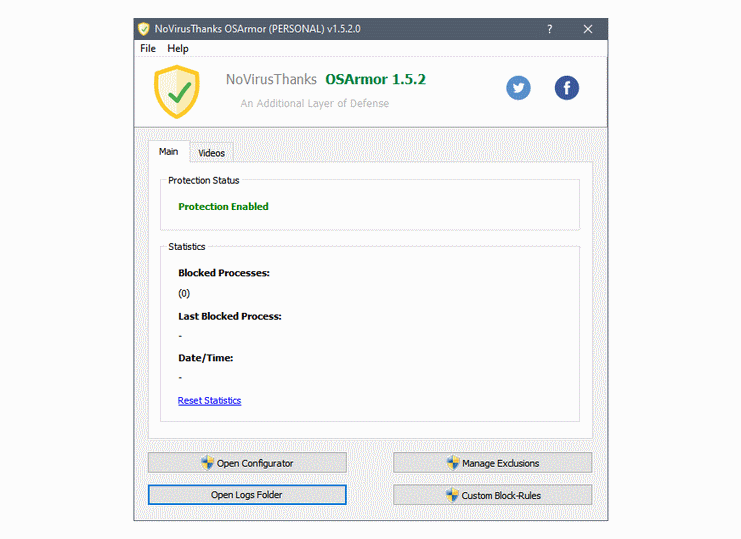Click the OSArmor 1.5.2 heading
This screenshot has width=741, height=539.
coord(376,79)
